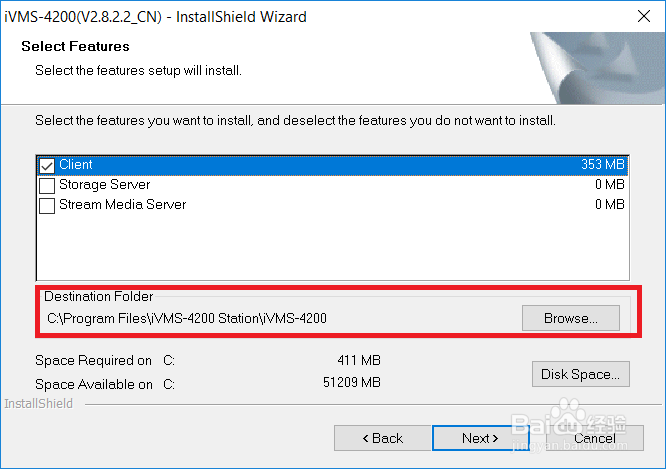Go to the previous step with Back
Viewport: 666px width, 469px height.
383,438
